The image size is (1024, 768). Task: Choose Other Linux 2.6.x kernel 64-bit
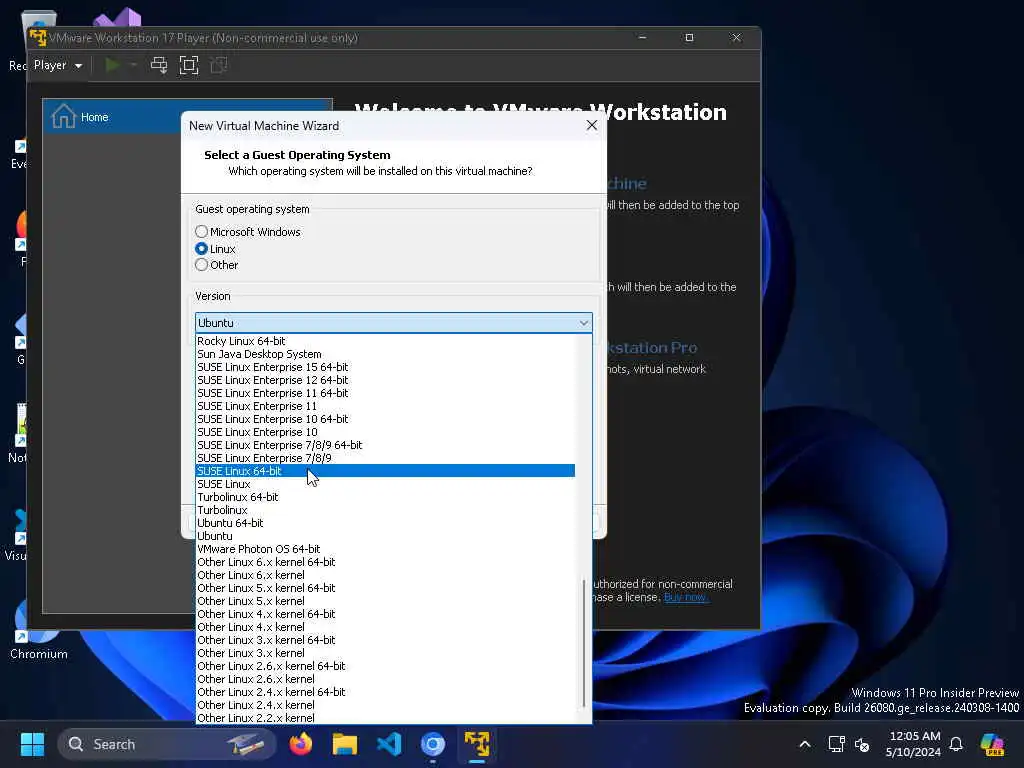[385, 667]
